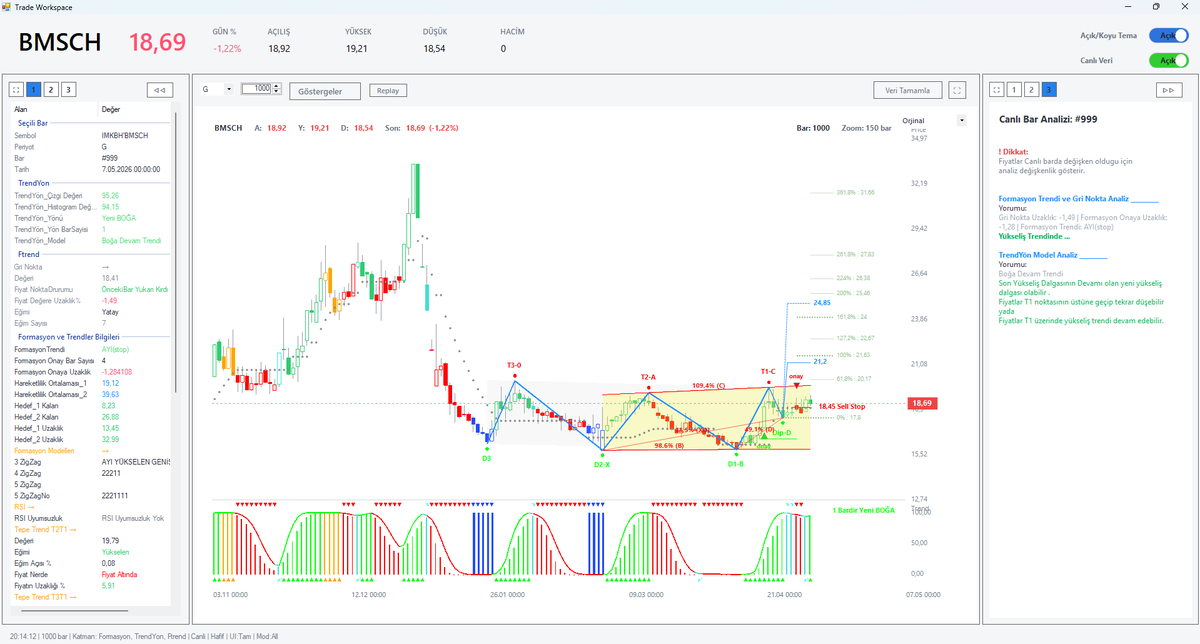
Task: Click the red 18,69 price tag on axis
Action: (x=920, y=403)
